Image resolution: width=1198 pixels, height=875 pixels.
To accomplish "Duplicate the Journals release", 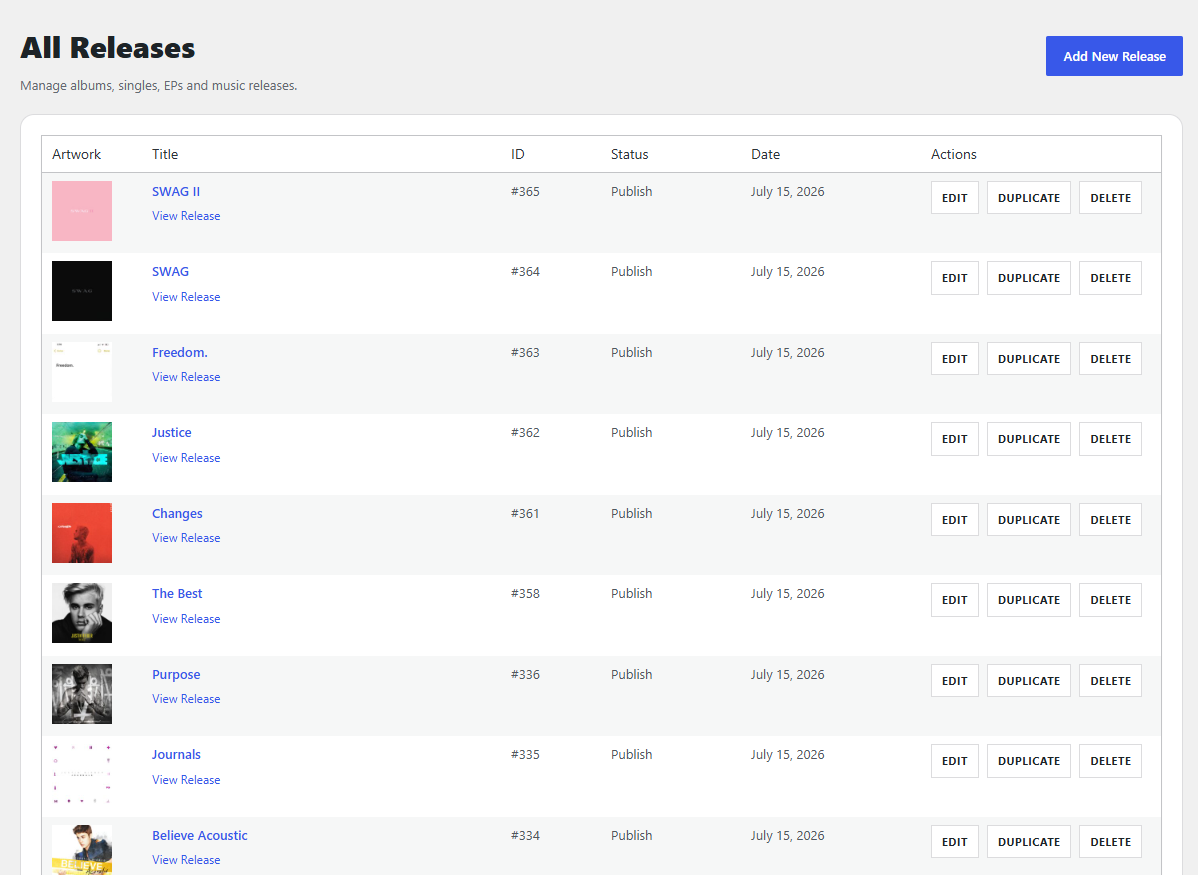I will [1028, 761].
